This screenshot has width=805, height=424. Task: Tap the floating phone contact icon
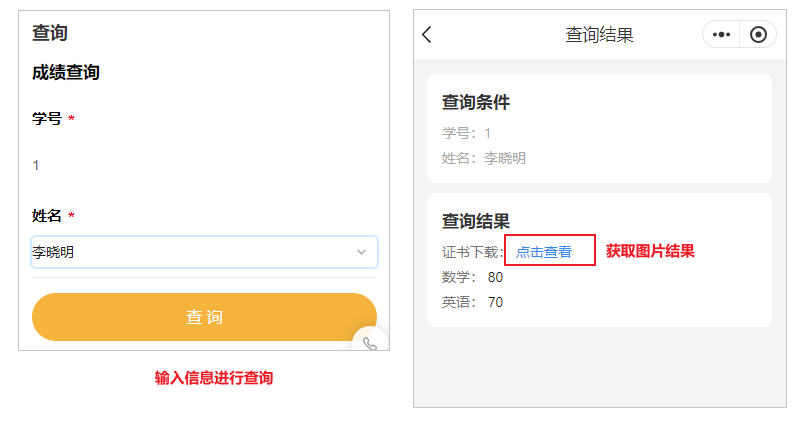pyautogui.click(x=370, y=343)
